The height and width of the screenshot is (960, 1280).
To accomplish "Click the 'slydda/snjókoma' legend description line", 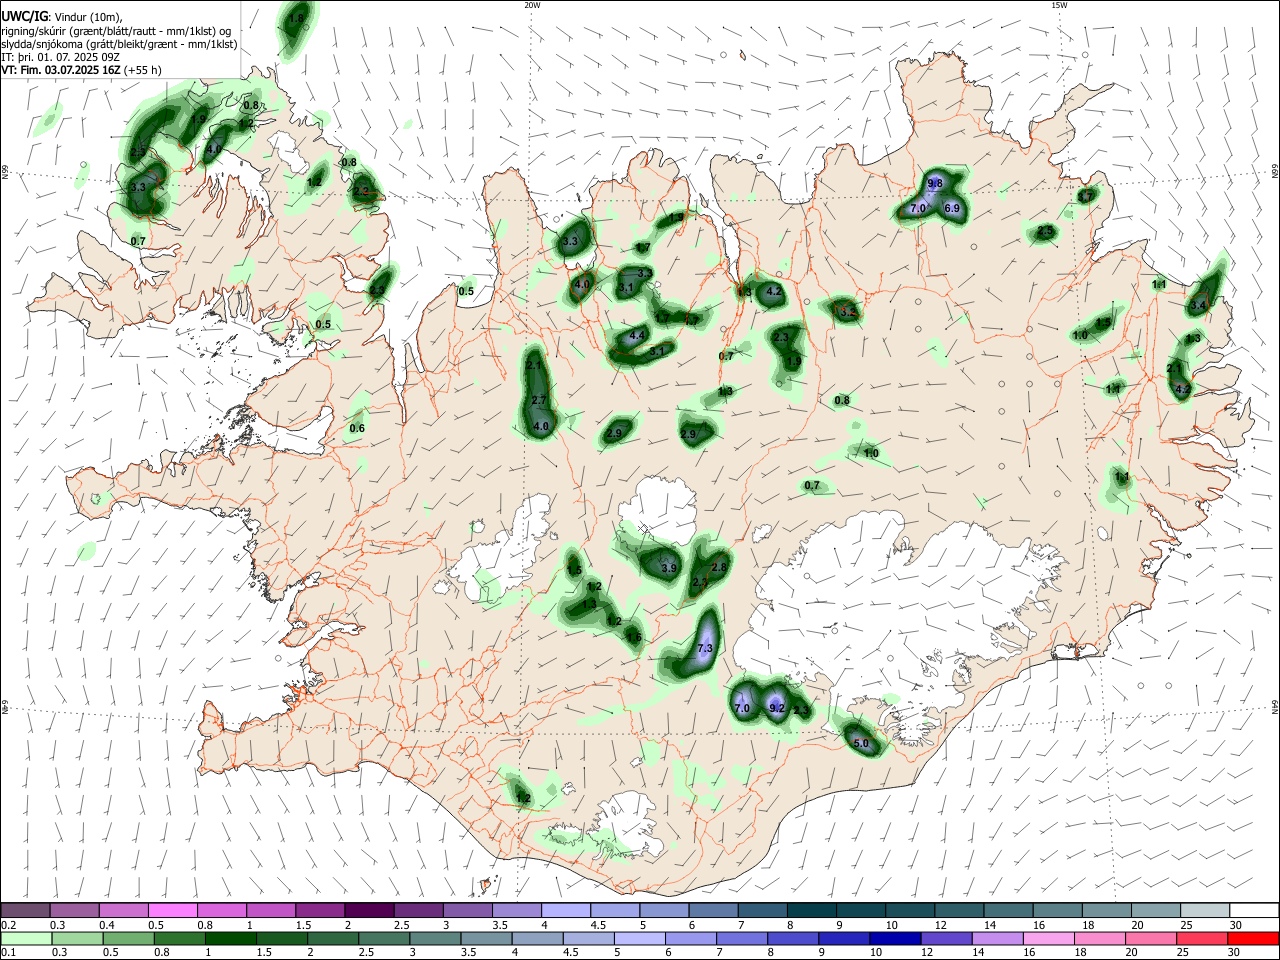I will [x=119, y=44].
